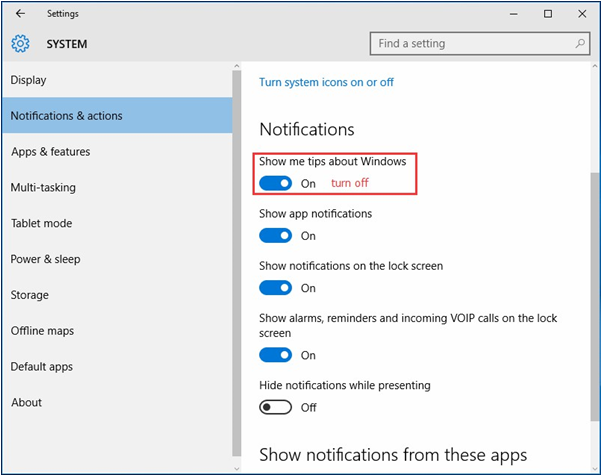Open Default apps settings
The height and width of the screenshot is (475, 601).
[117, 367]
